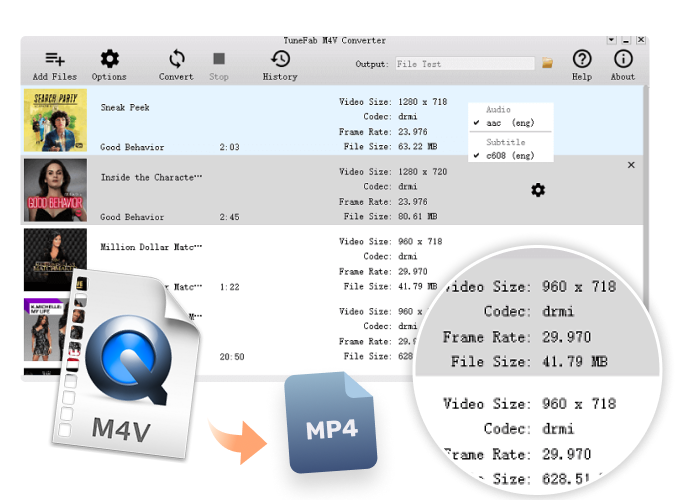Click the duration '2:45'

(x=229, y=217)
